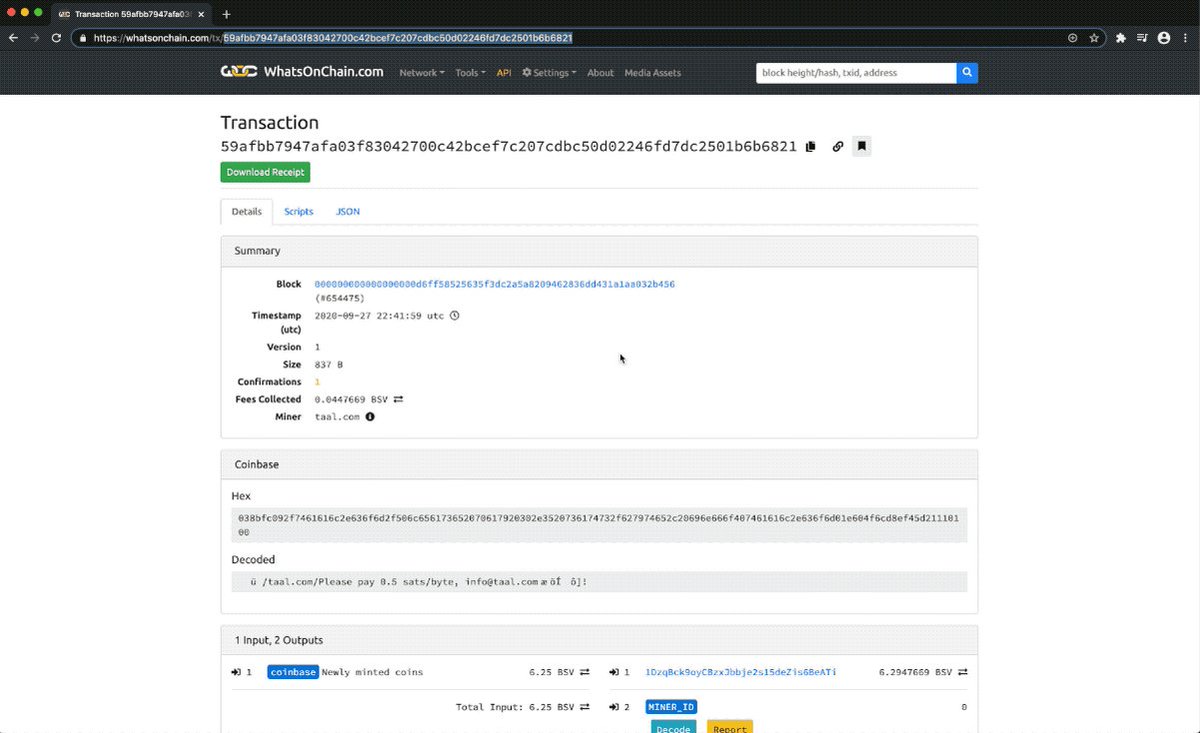The height and width of the screenshot is (733, 1200).
Task: Click swap icon beside coinbase 6.25 BSV
Action: tap(584, 672)
